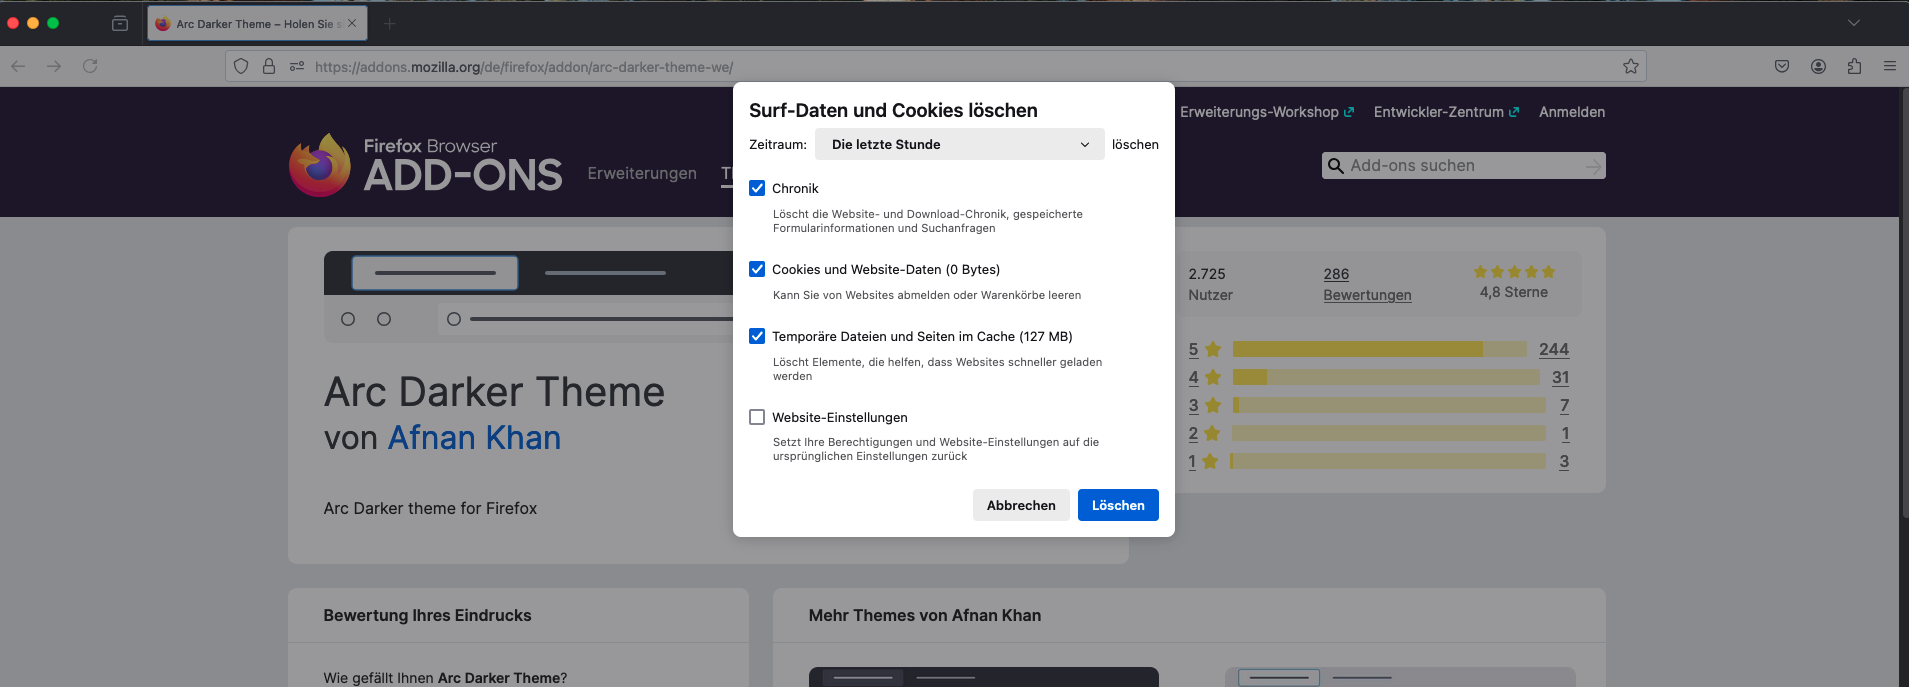Confirm with the Löschen button
This screenshot has width=1909, height=687.
tap(1118, 505)
